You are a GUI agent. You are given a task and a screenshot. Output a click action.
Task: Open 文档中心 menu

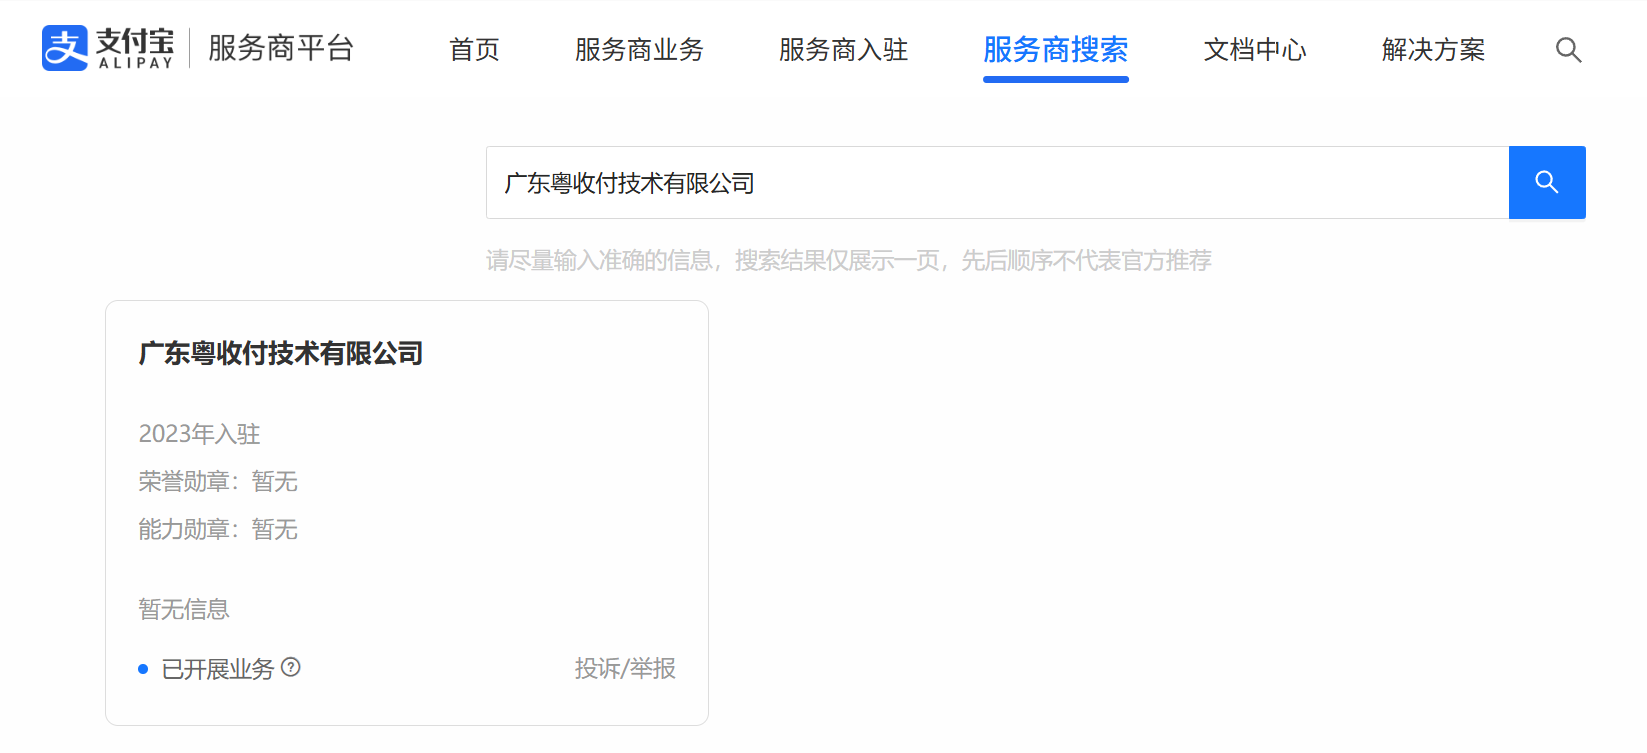(x=1255, y=50)
